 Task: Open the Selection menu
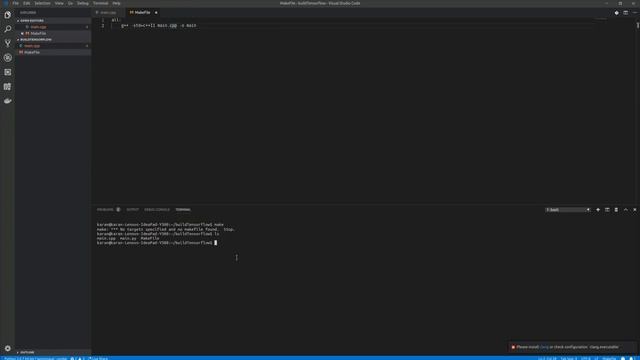42,3
